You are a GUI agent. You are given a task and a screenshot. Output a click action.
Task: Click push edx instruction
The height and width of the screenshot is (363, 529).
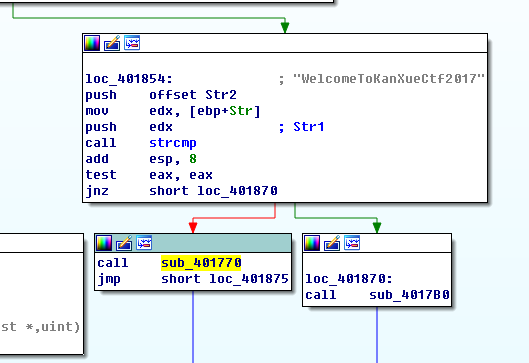coord(129,127)
